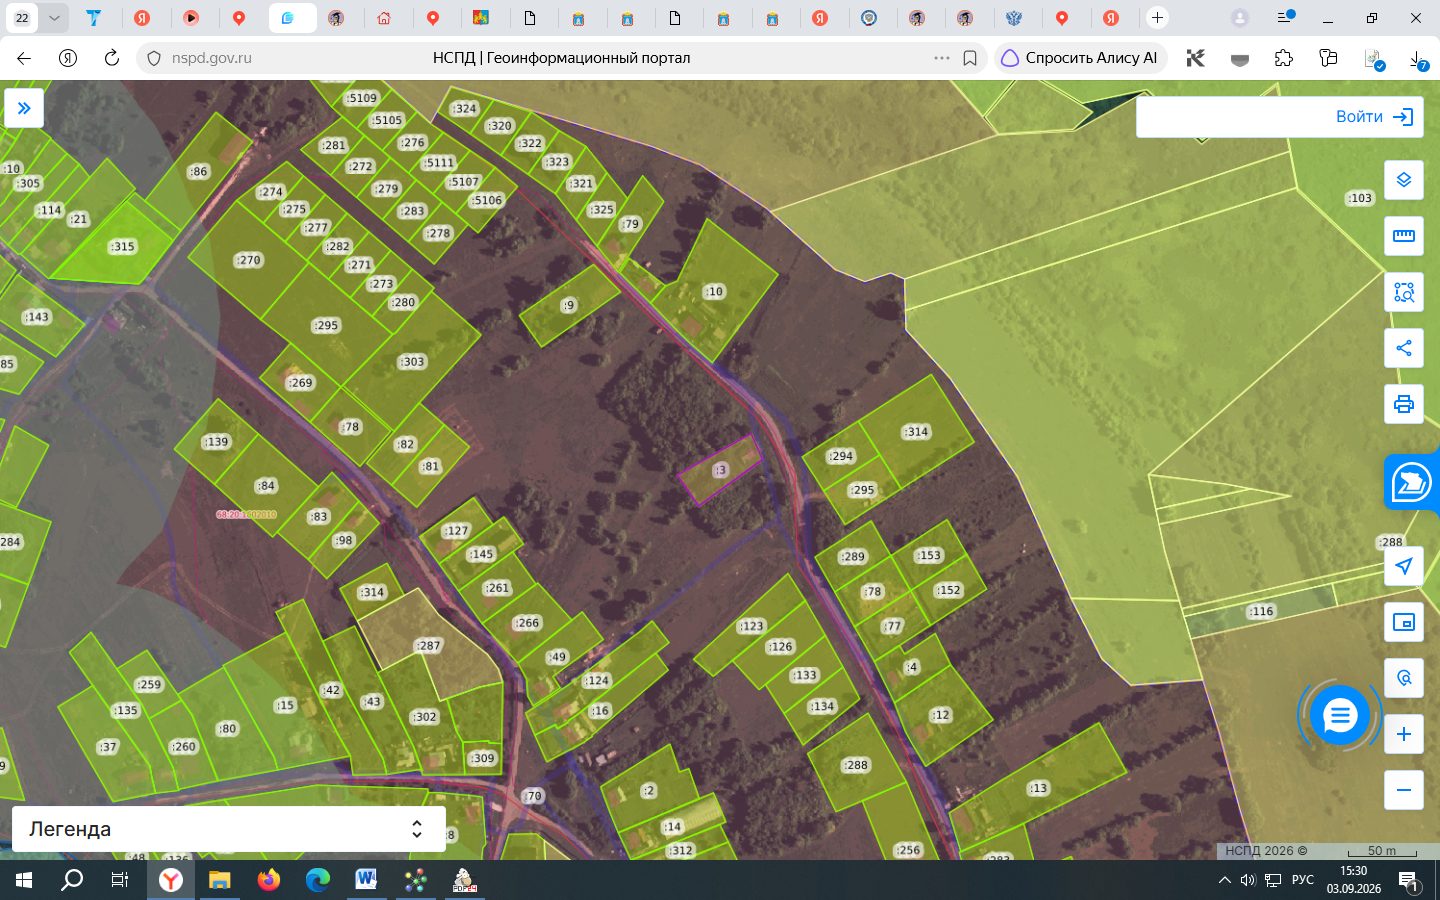Open Windows Start menu

coord(24,880)
